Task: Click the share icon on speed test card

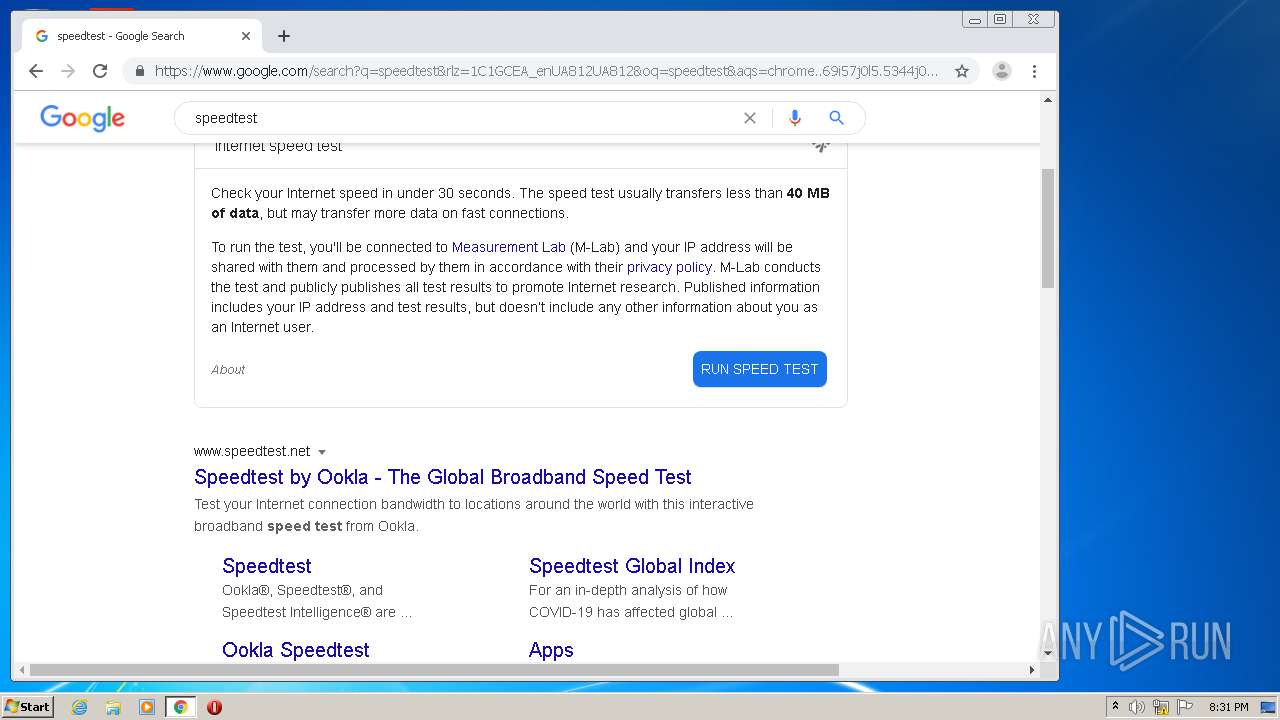Action: 820,146
